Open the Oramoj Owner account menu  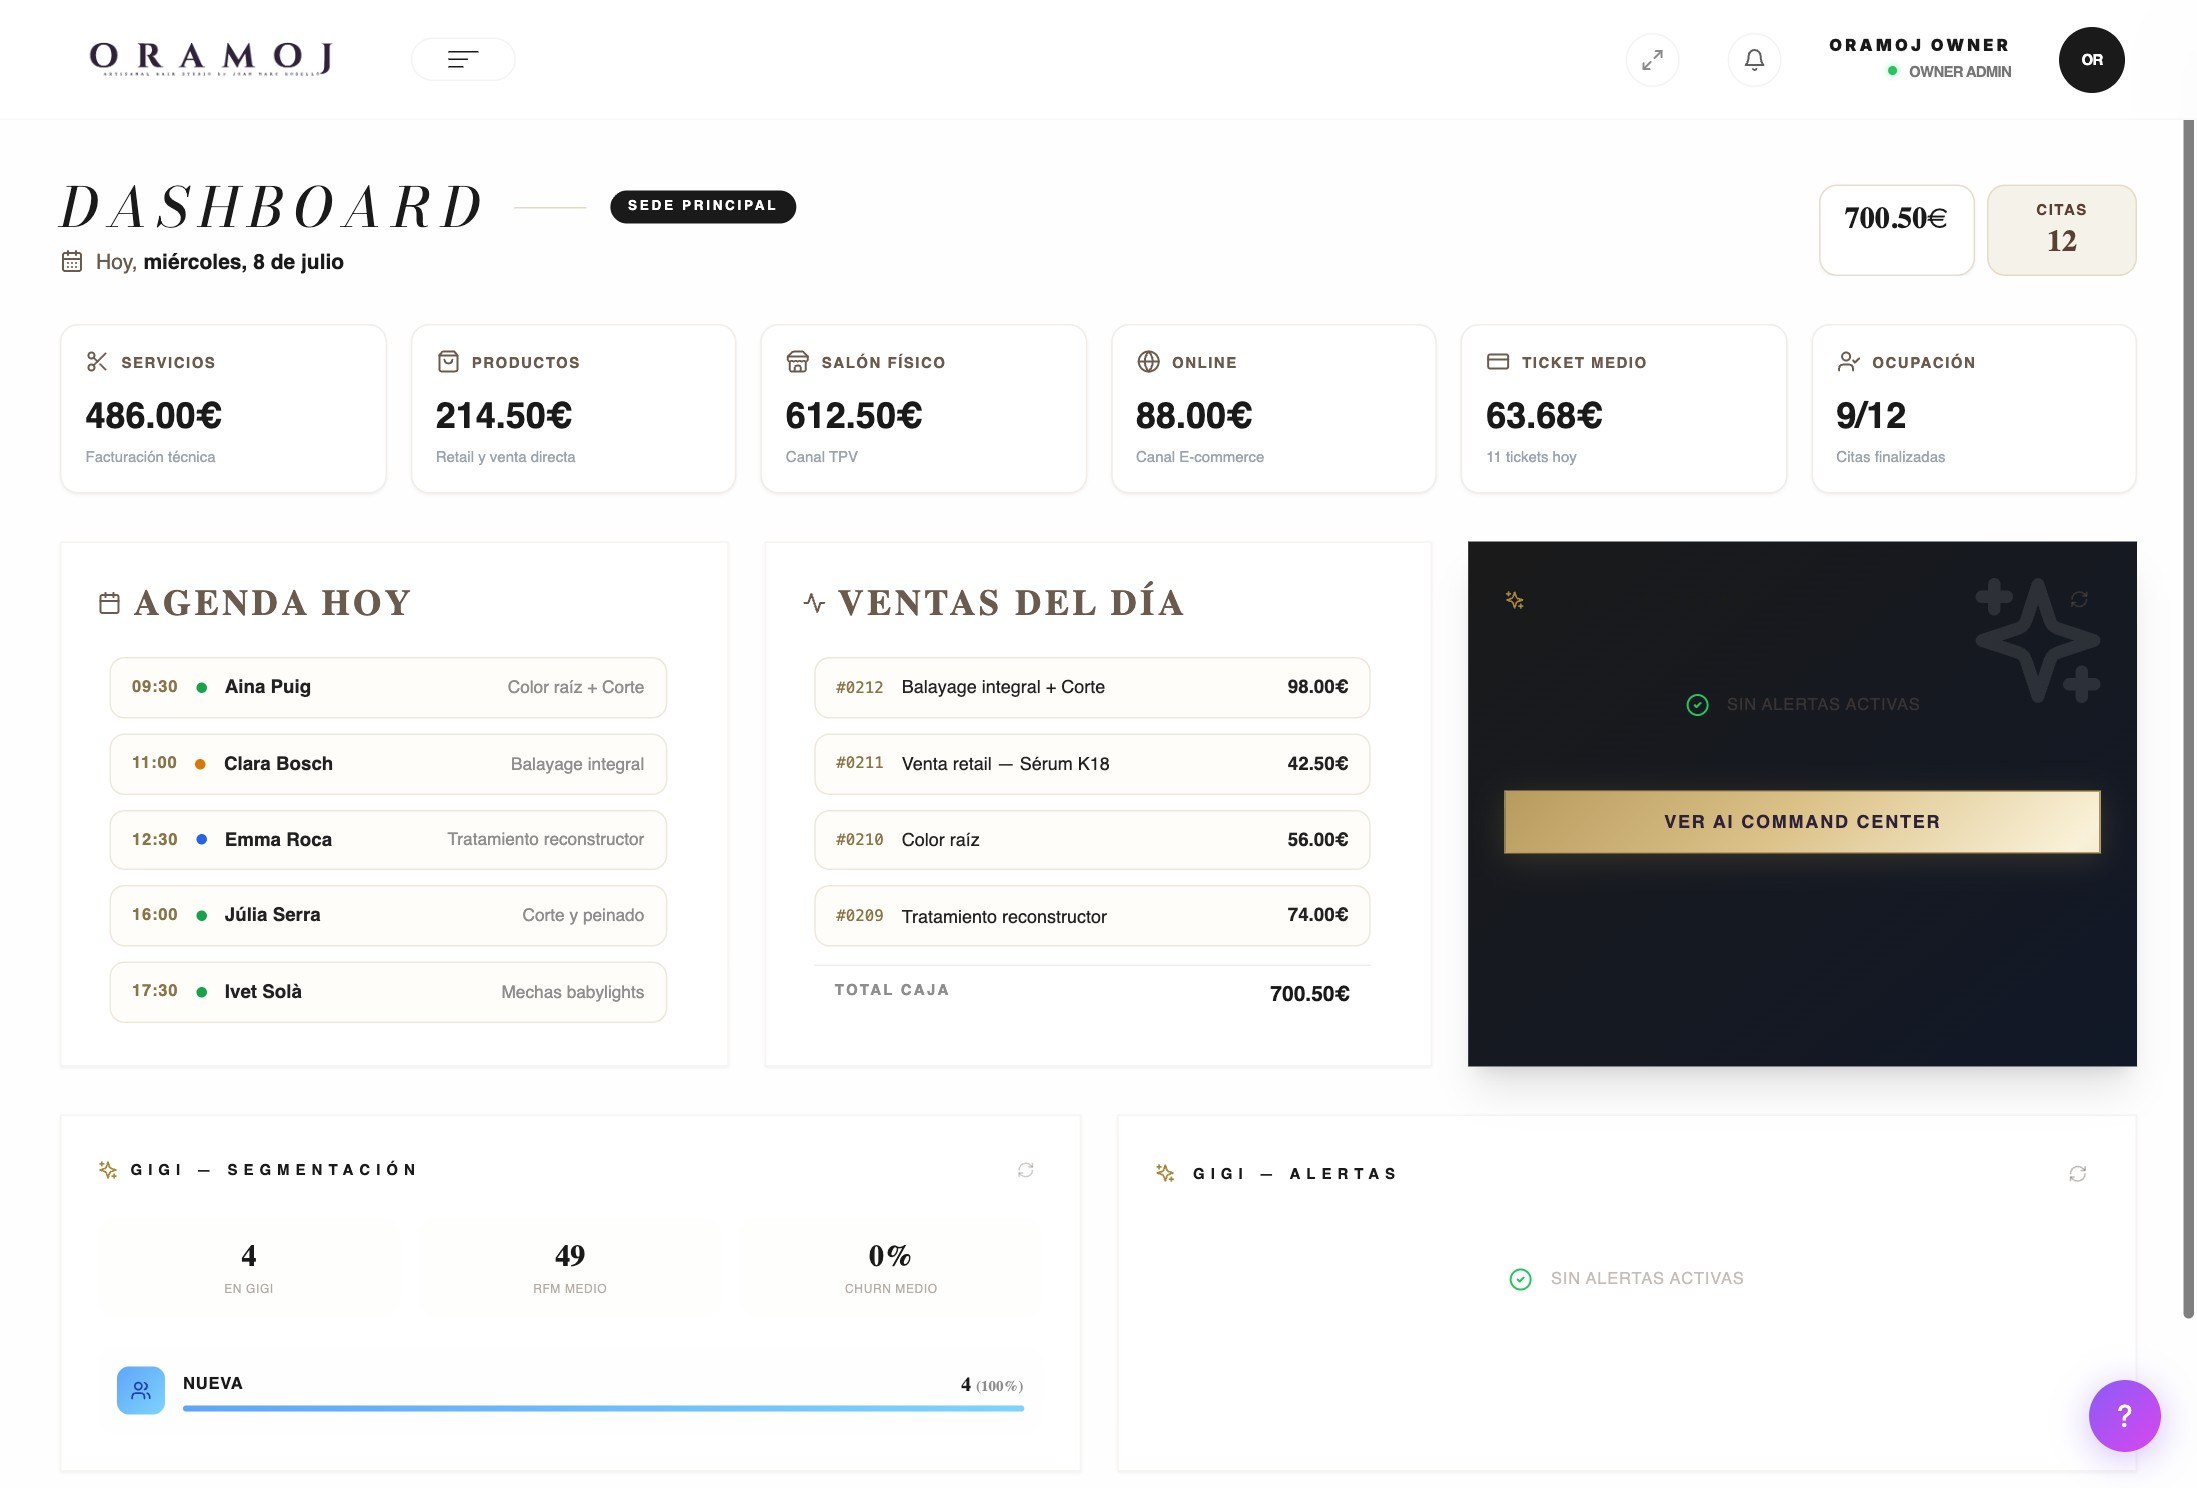[1919, 58]
